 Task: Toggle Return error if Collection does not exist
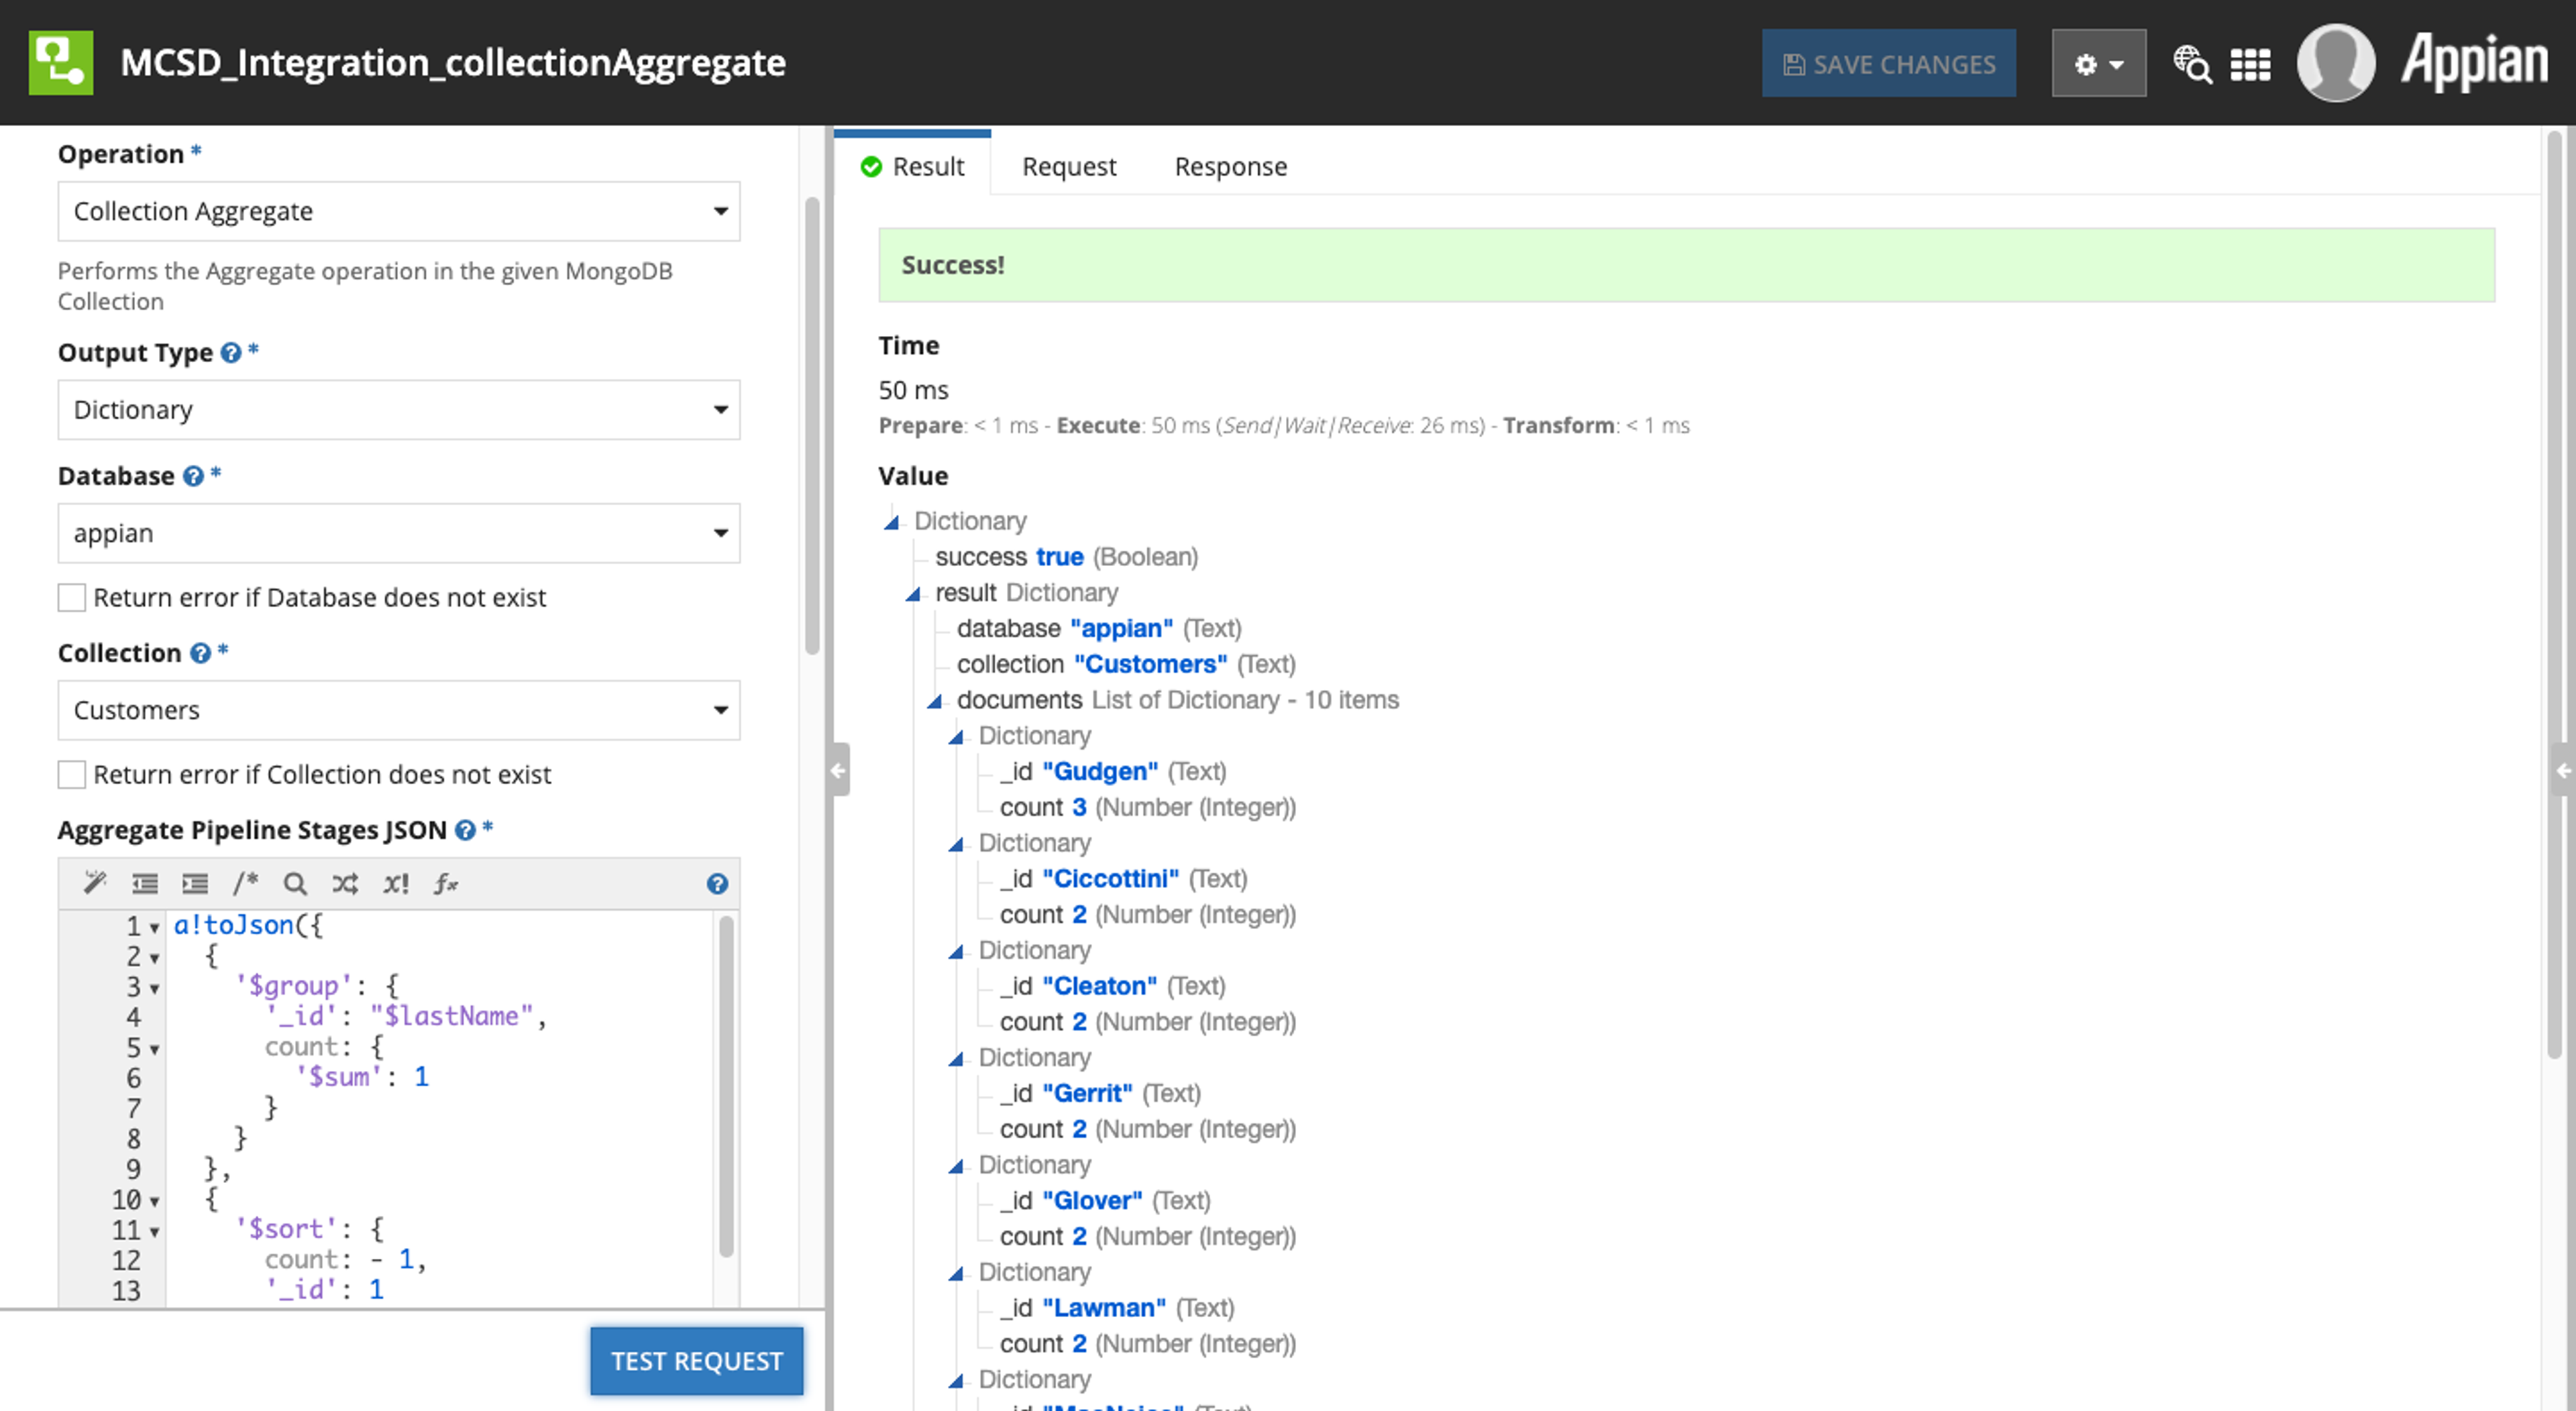pyautogui.click(x=71, y=775)
